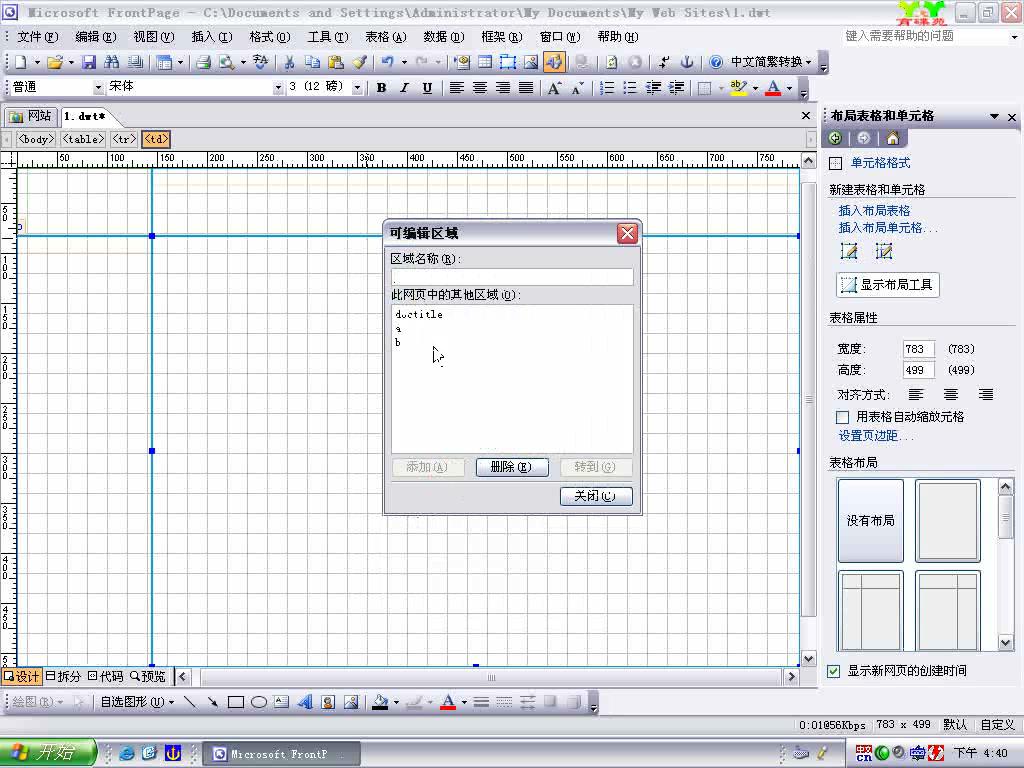Switch to the 网站 tab
Viewport: 1024px width, 768px height.
(30, 116)
